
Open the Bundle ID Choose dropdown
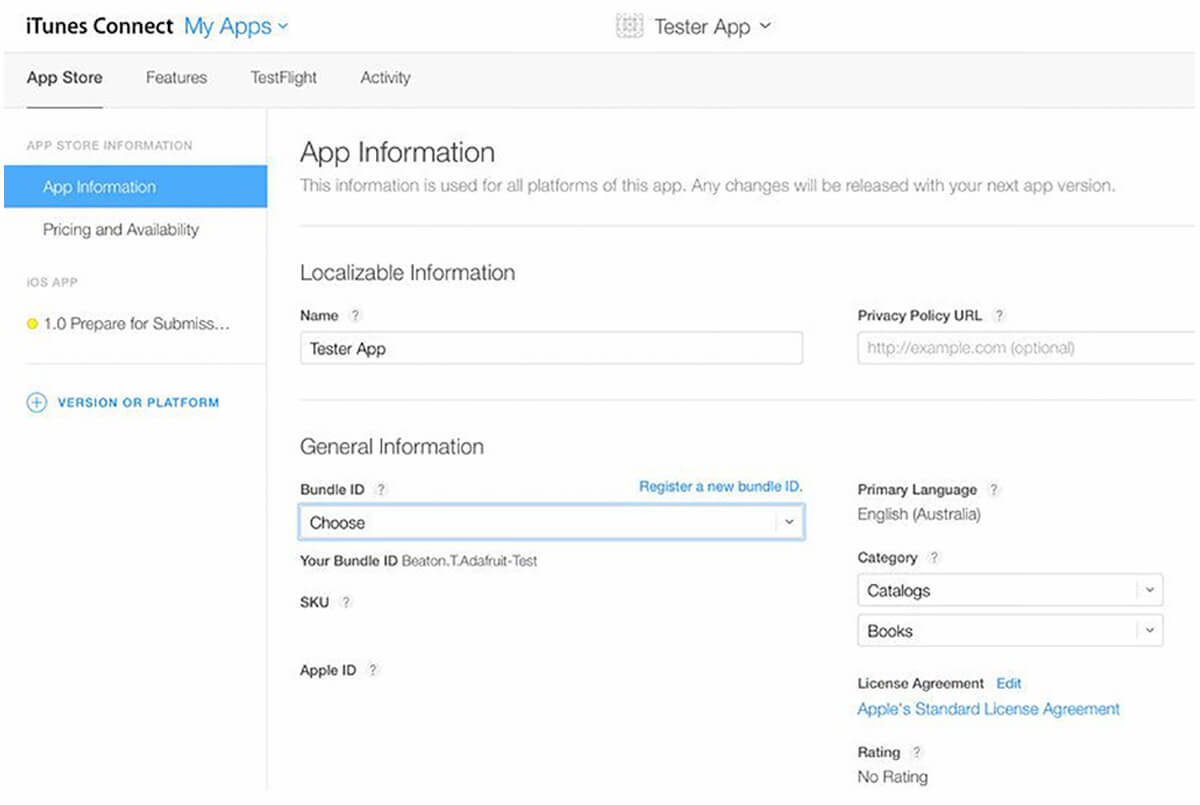point(551,522)
